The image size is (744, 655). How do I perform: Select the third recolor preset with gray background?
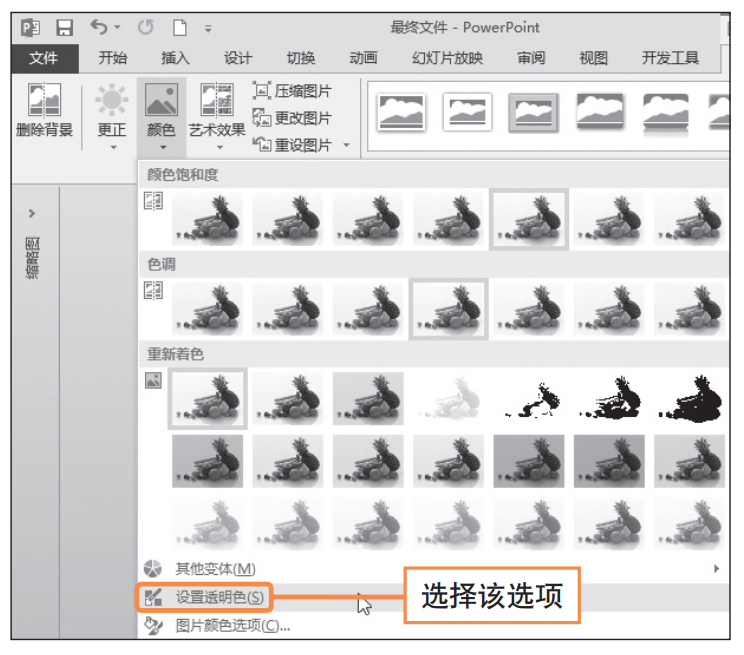(x=368, y=399)
